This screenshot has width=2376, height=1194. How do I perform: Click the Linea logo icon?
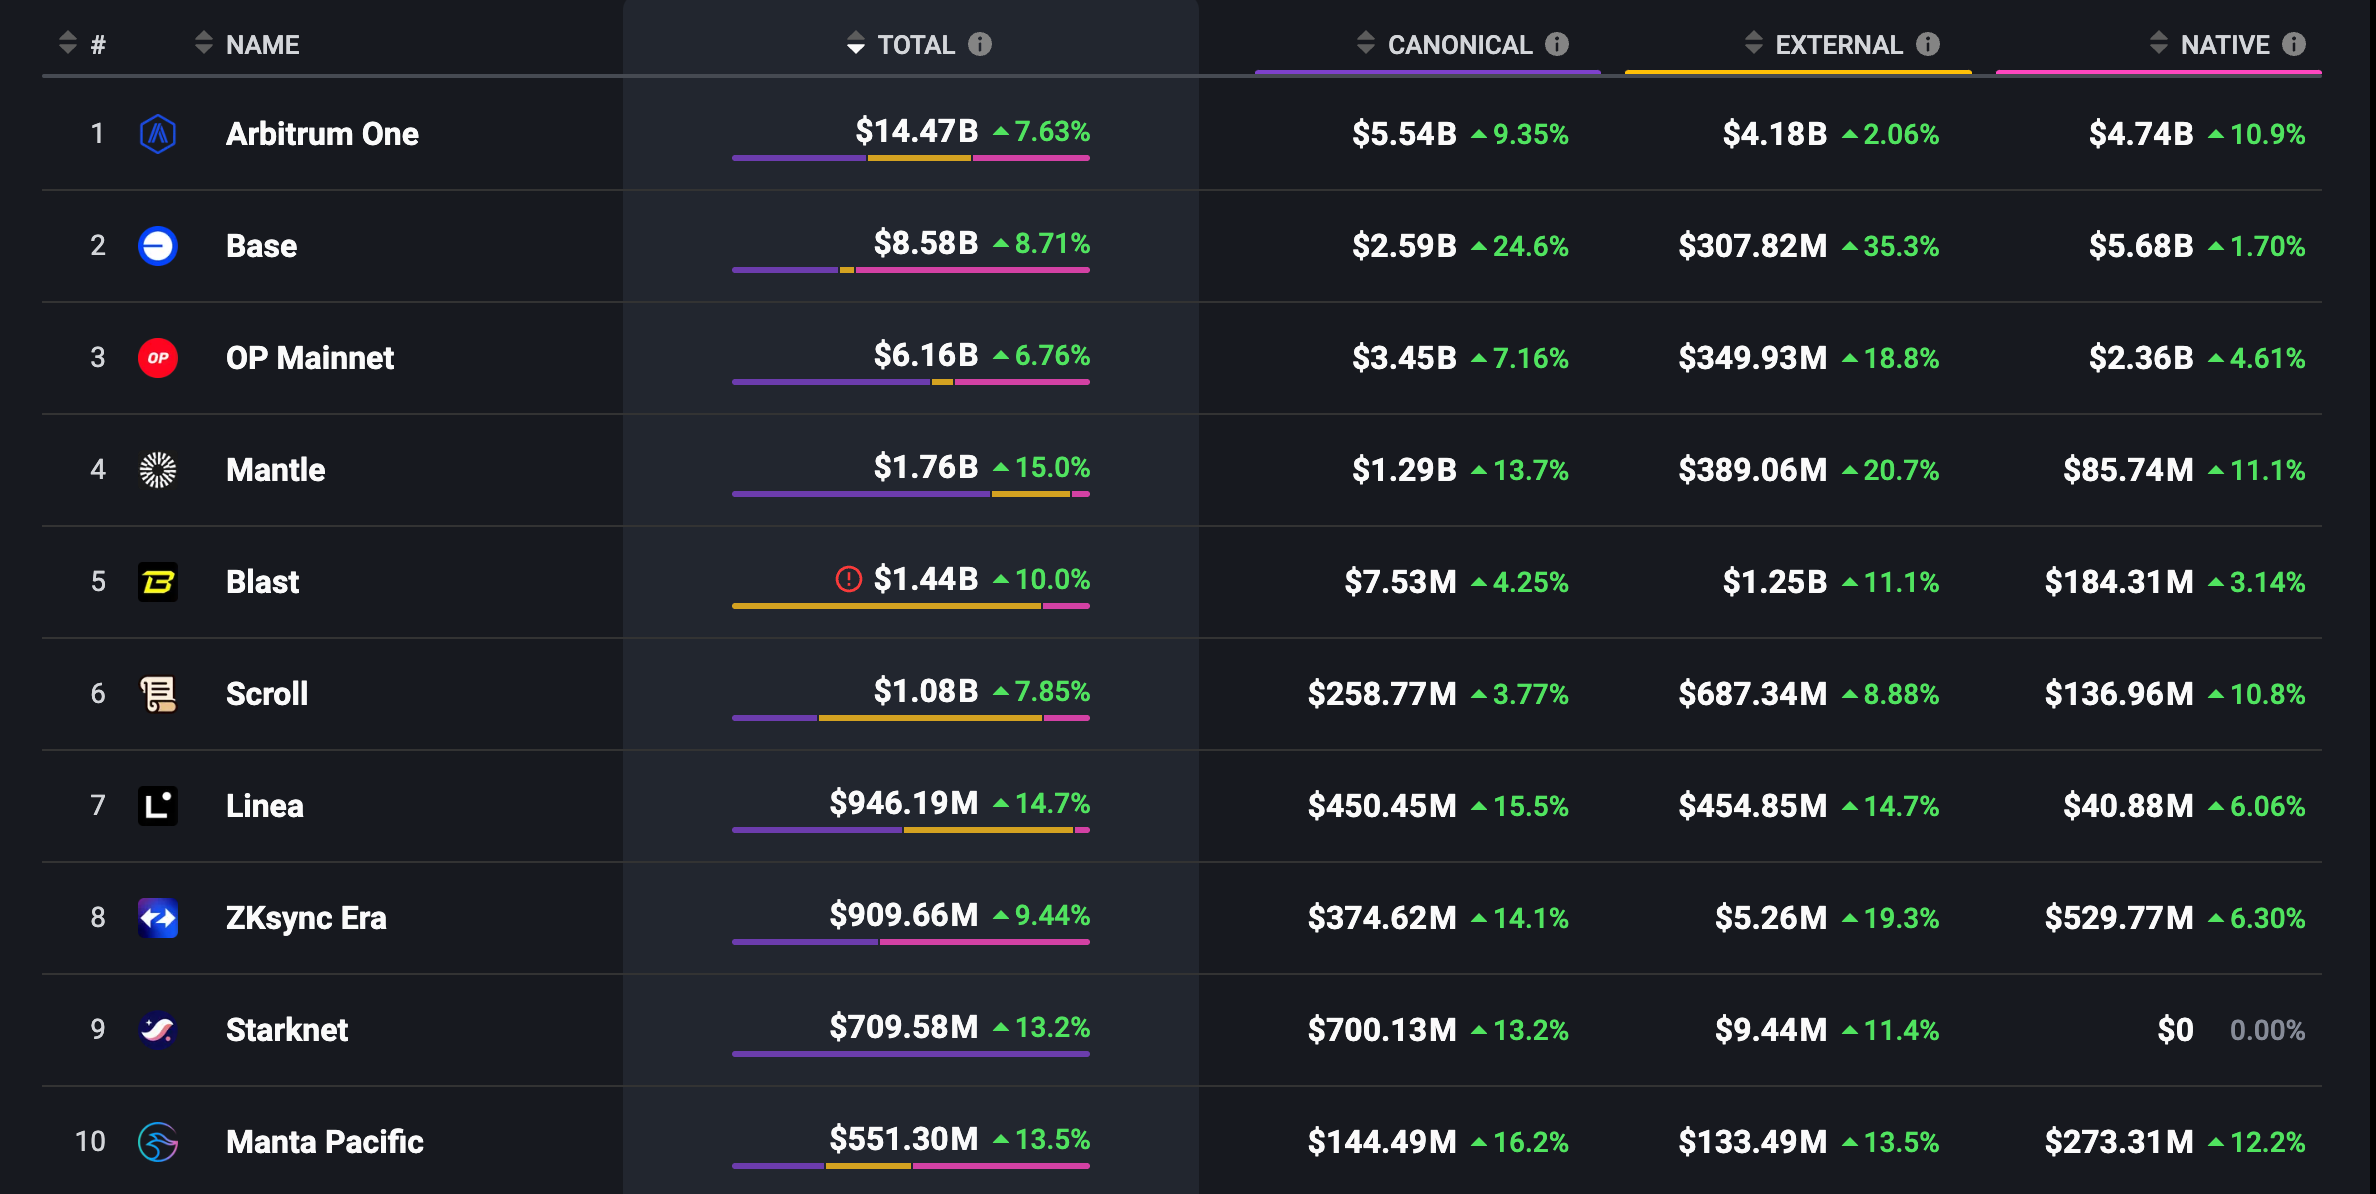(x=158, y=806)
